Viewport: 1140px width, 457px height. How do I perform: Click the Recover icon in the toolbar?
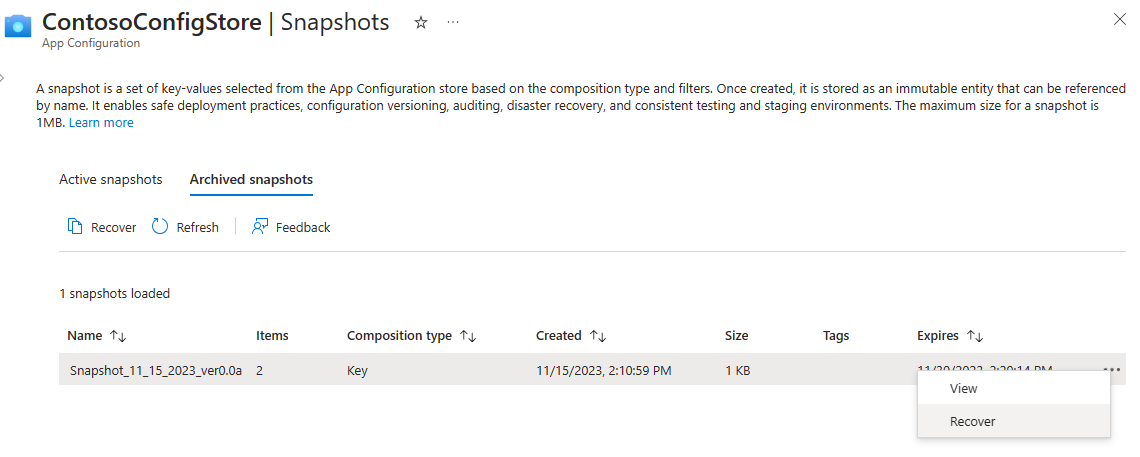75,227
